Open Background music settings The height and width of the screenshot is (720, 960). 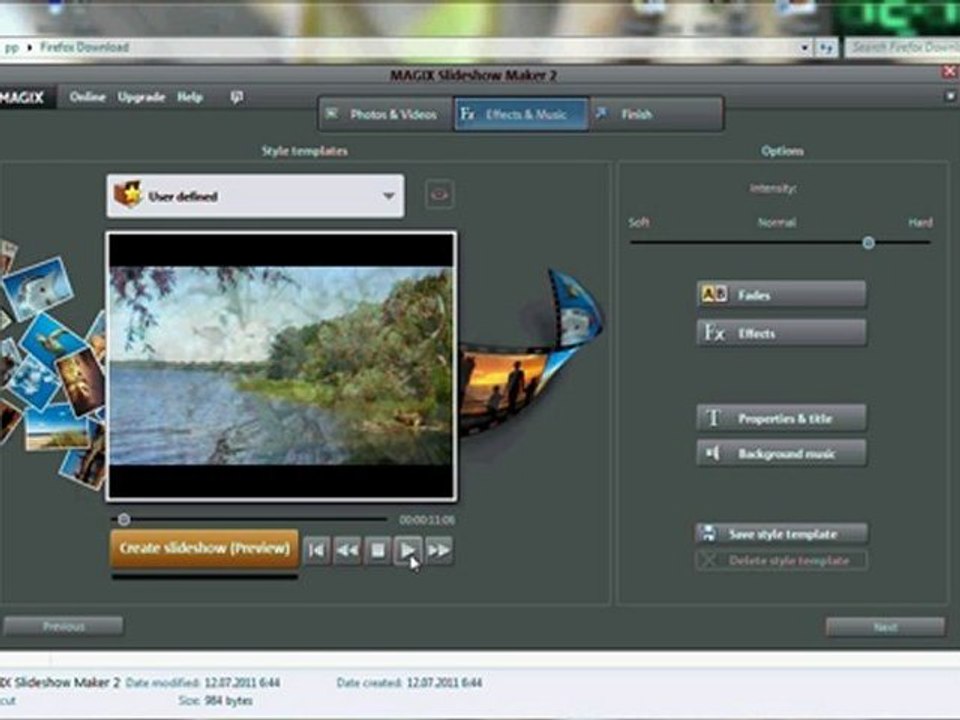(x=781, y=454)
